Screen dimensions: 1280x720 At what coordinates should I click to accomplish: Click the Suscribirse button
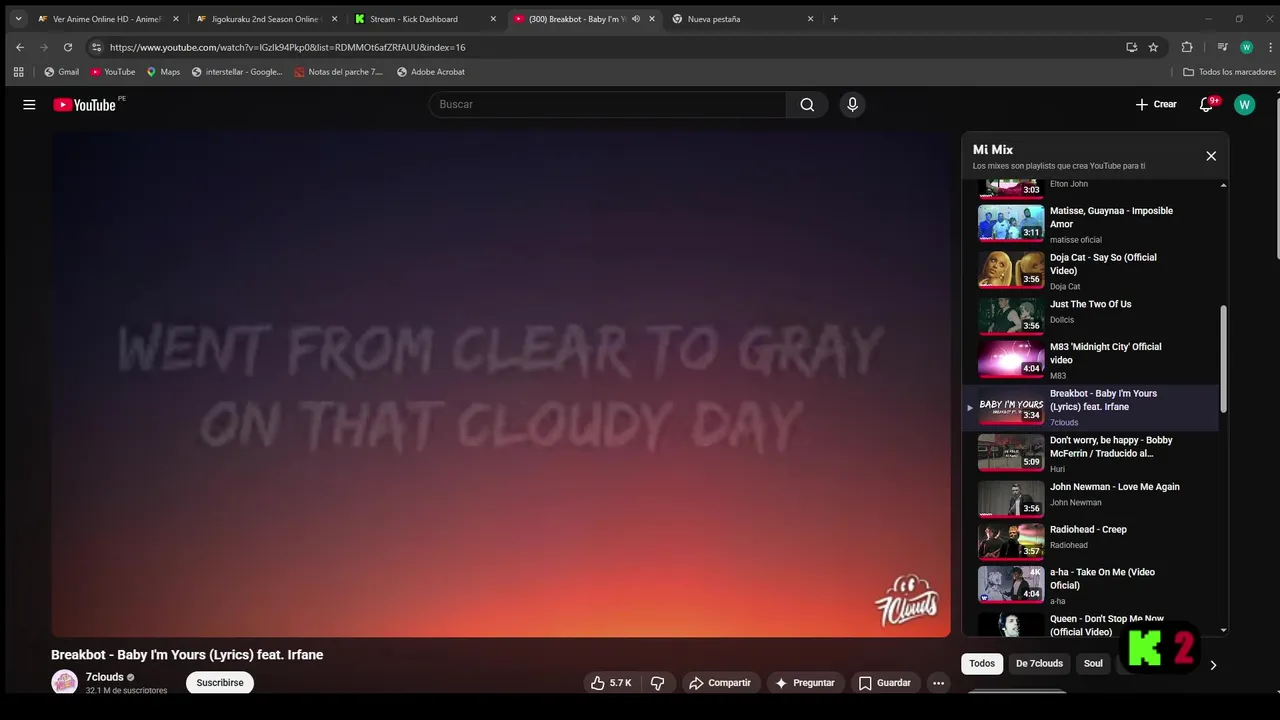[x=220, y=683]
